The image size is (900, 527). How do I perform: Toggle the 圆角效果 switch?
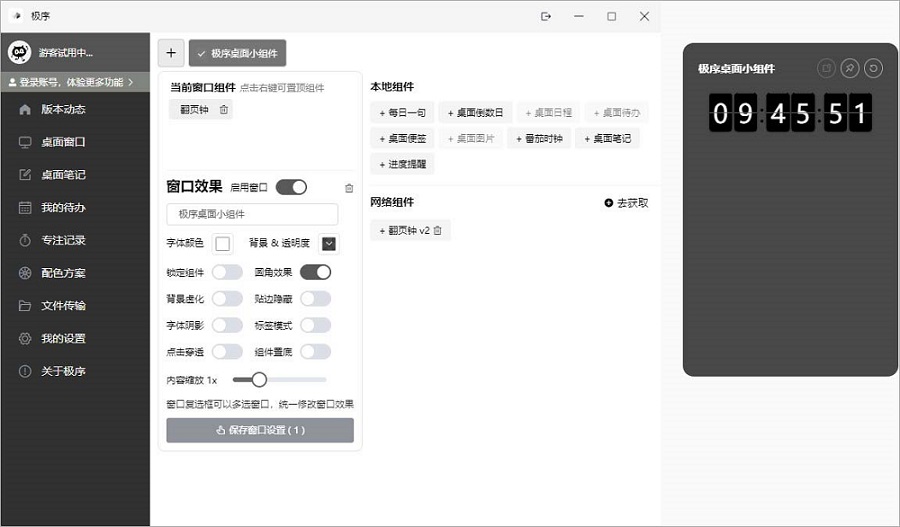pos(316,272)
